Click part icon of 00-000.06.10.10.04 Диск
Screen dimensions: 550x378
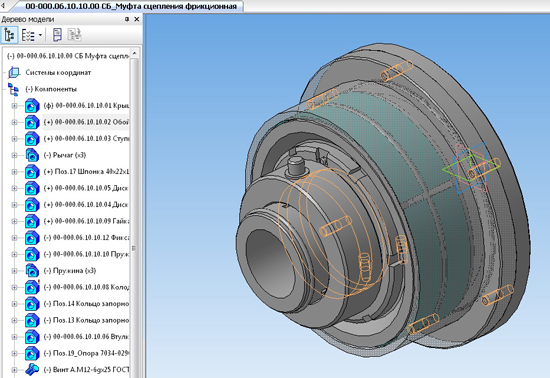pyautogui.click(x=32, y=205)
